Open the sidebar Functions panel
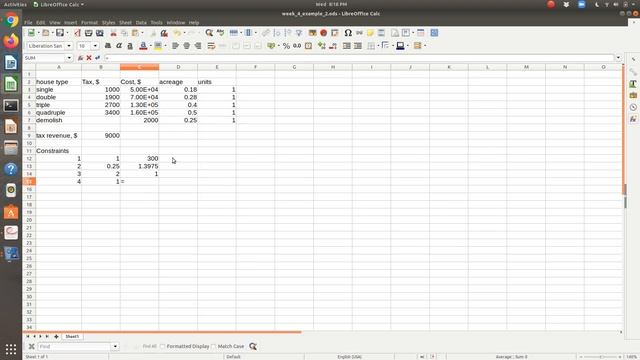Screen dimensions: 640x360 pos(633,119)
